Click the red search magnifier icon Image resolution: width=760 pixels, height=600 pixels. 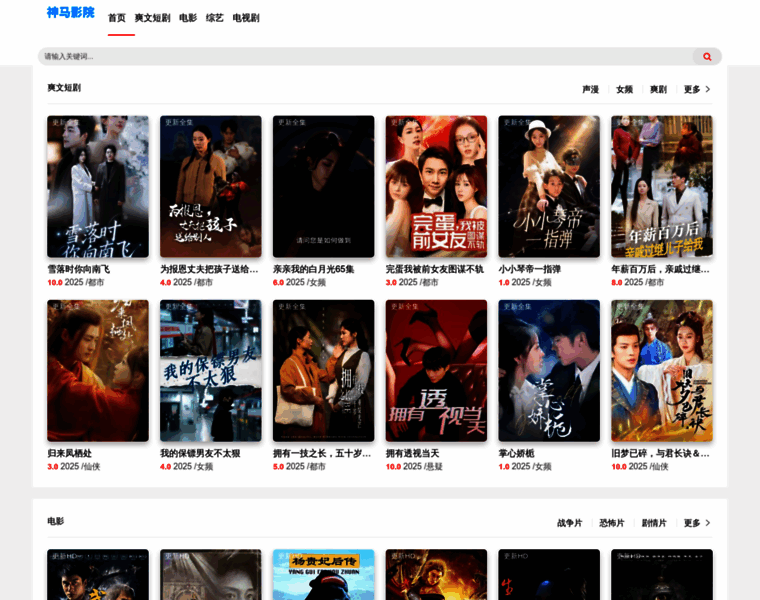707,57
